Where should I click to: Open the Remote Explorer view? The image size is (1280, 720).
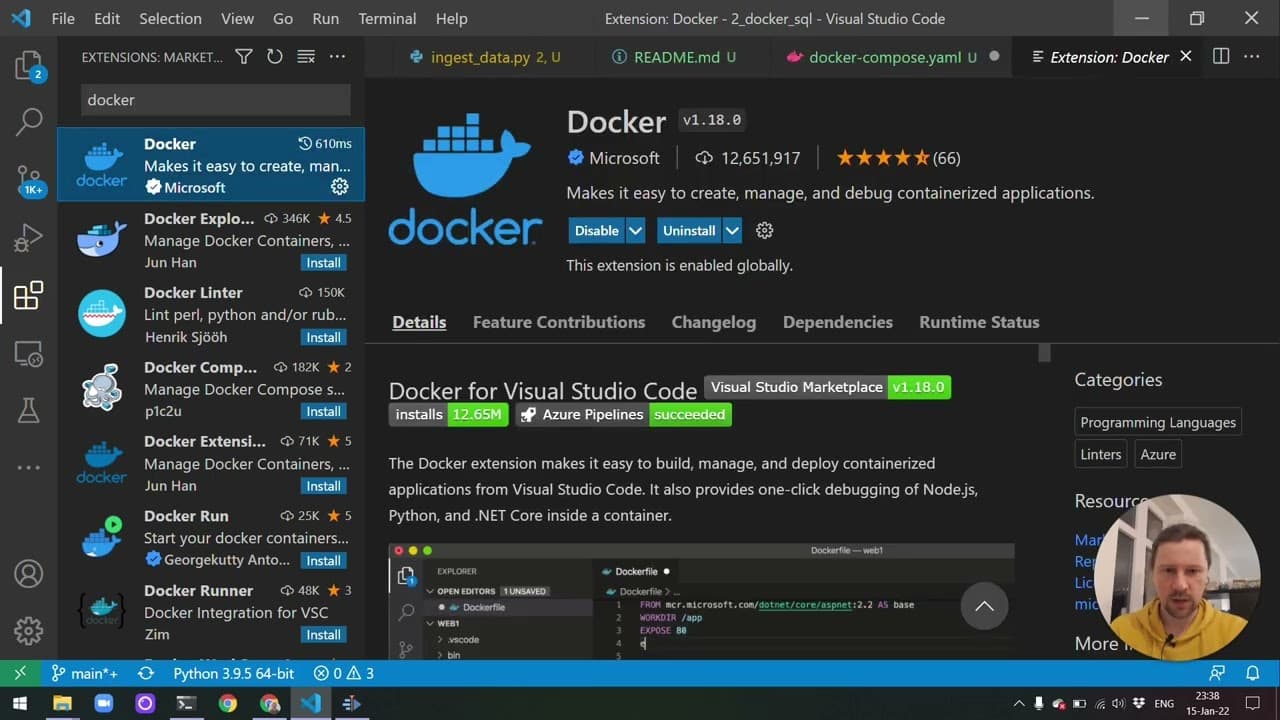28,353
